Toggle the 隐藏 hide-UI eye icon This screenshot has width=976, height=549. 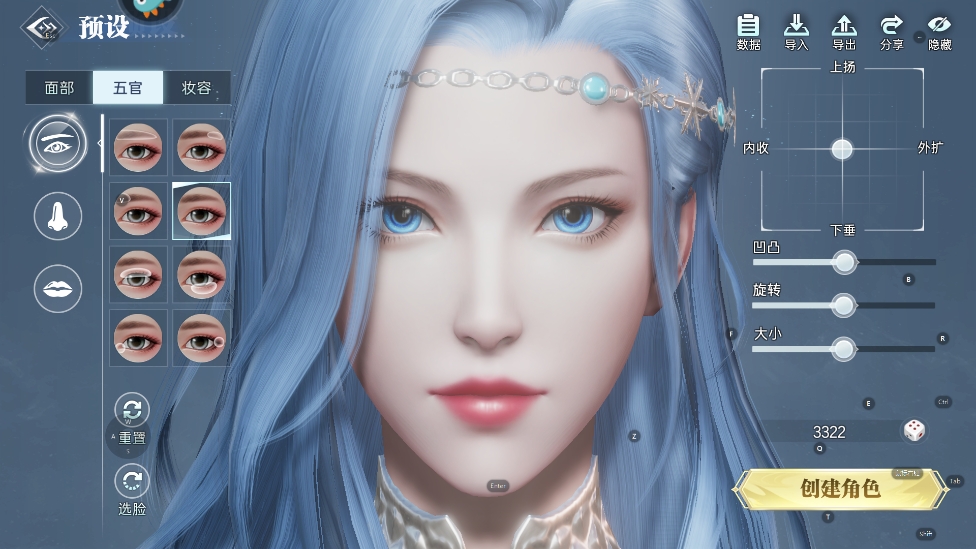939,32
